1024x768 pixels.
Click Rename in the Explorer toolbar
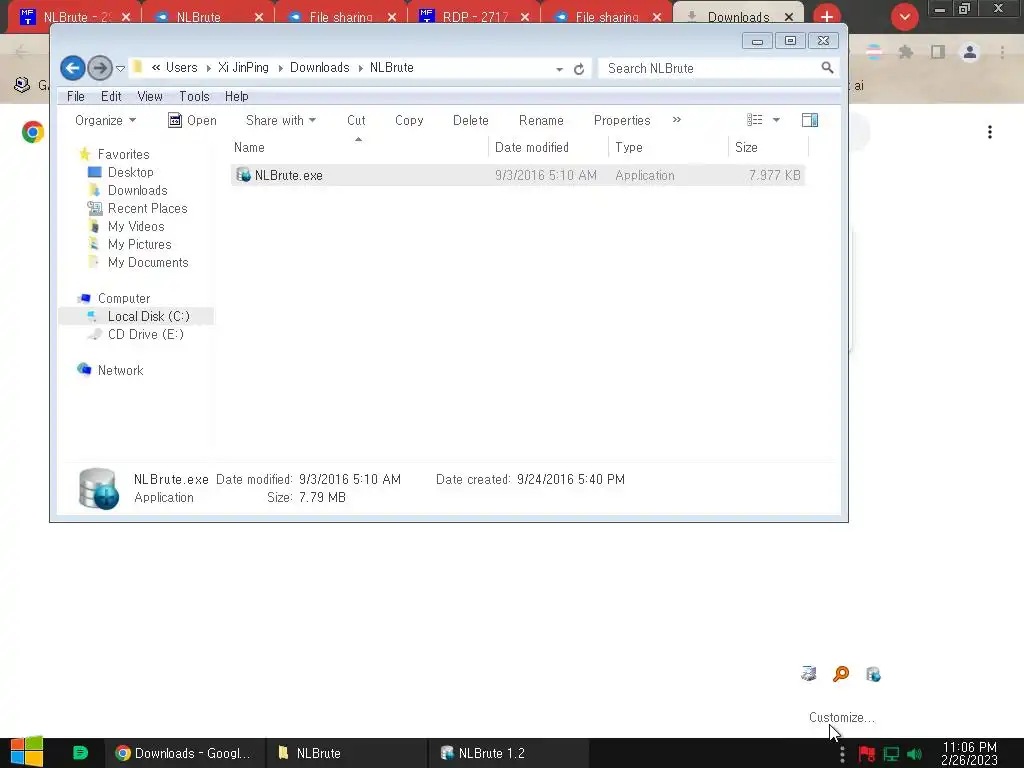[x=541, y=120]
